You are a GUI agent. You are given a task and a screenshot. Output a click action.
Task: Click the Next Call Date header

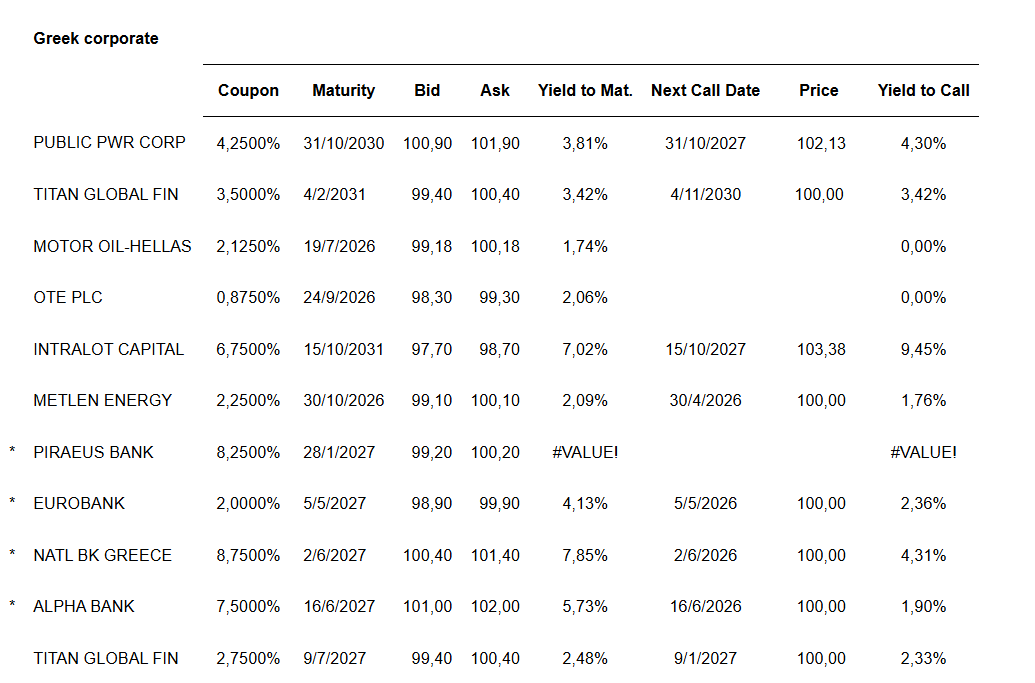[x=705, y=90]
